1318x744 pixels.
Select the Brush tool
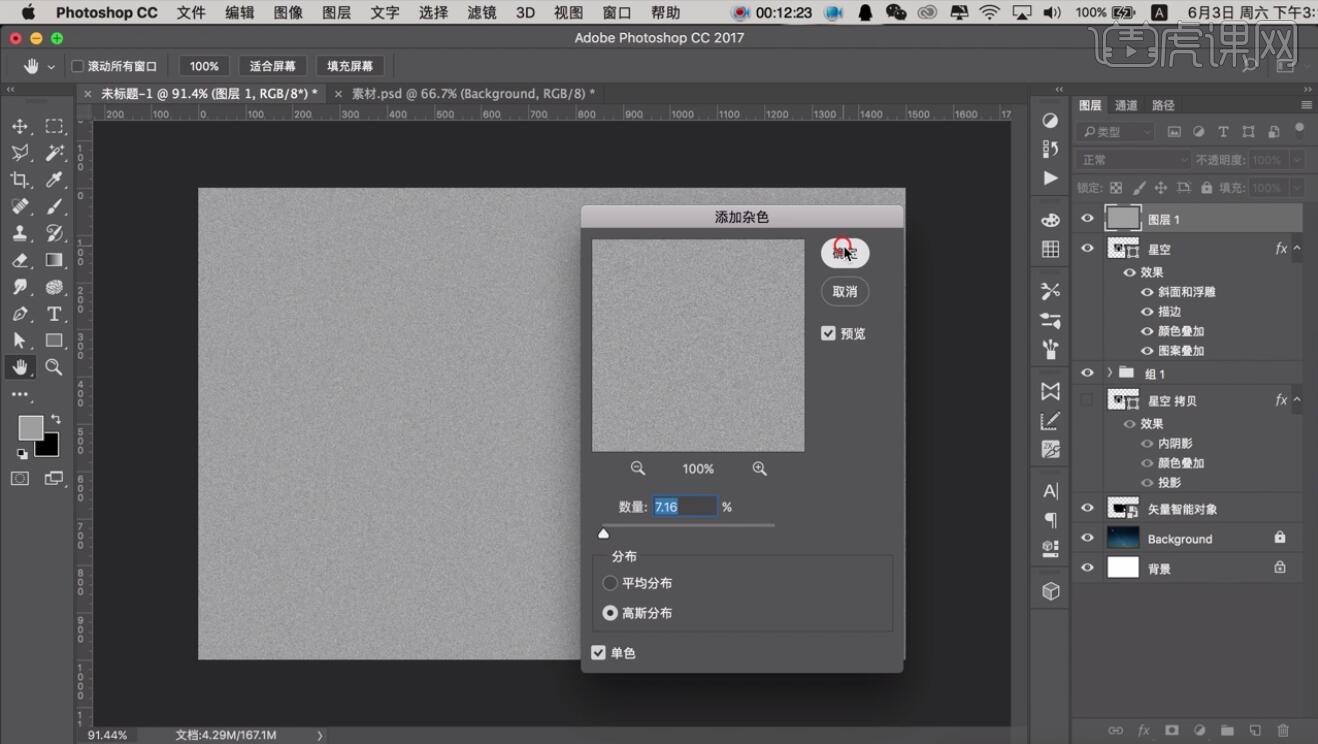click(x=54, y=206)
